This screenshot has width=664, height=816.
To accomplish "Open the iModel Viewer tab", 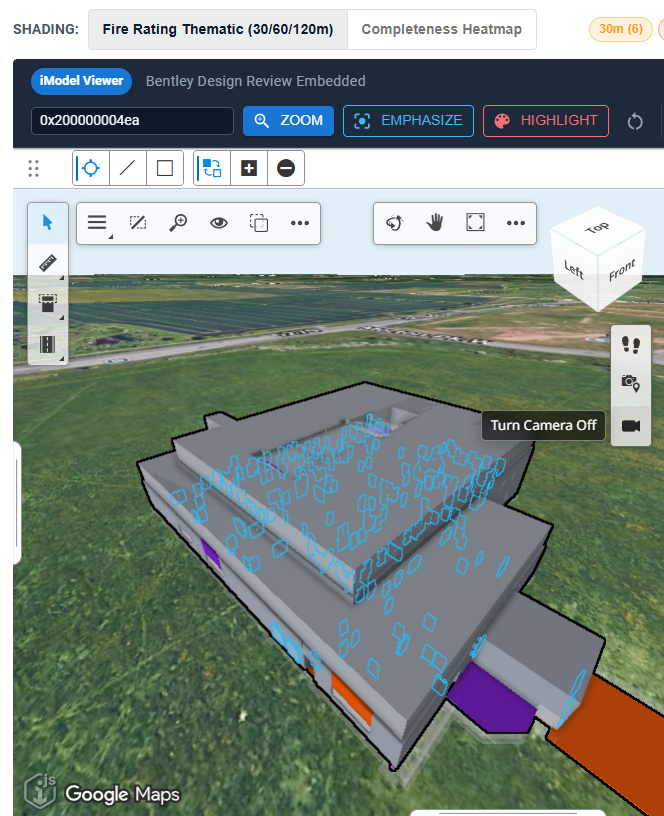I will point(81,81).
